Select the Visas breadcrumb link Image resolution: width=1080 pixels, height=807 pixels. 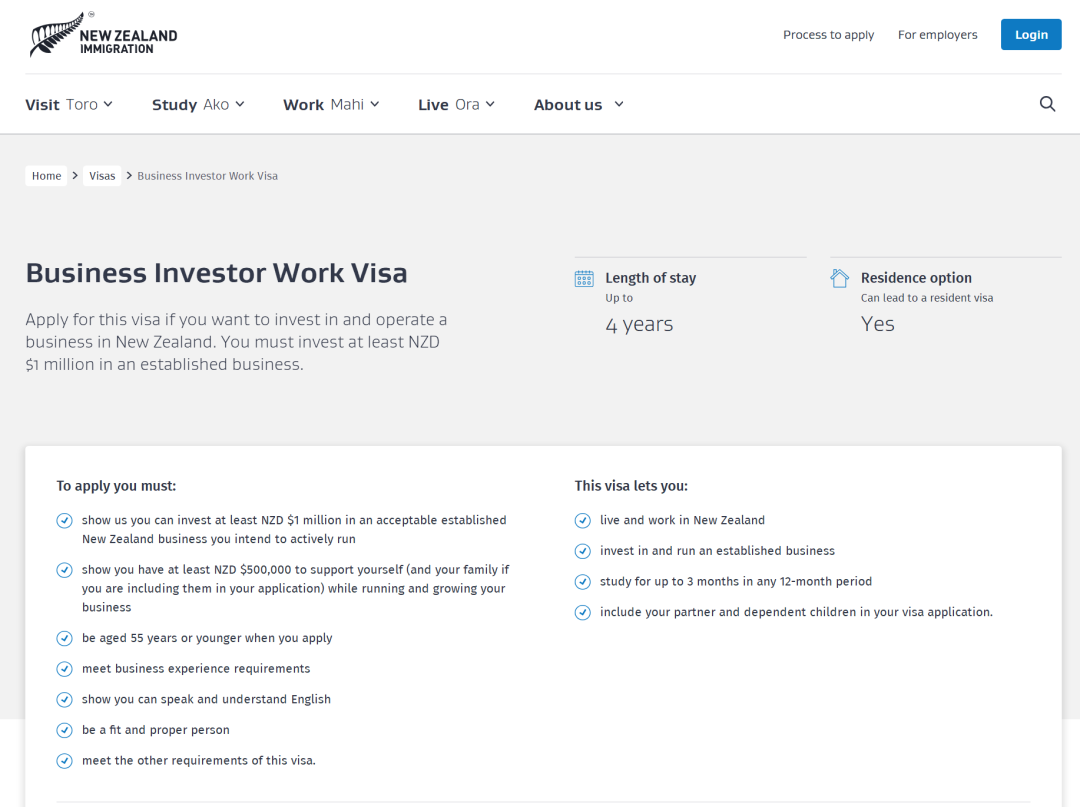pos(102,176)
